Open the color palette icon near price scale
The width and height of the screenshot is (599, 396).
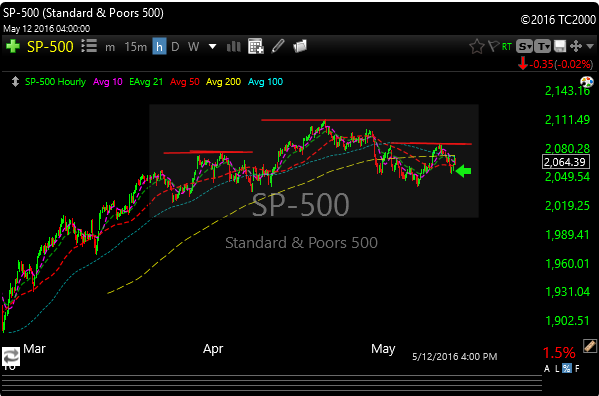pyautogui.click(x=587, y=82)
